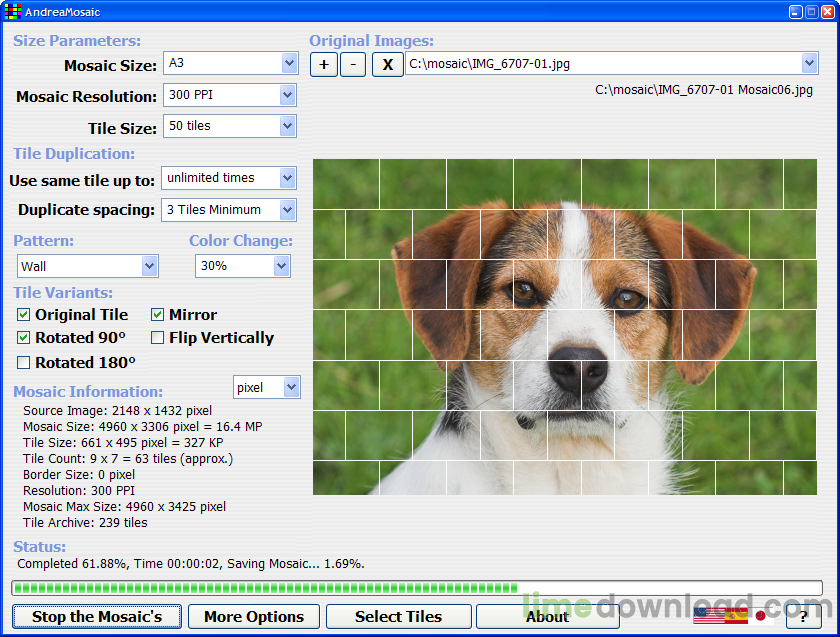Screen dimensions: 840x637
Task: Select the Japanese flag language icon
Action: [x=762, y=615]
